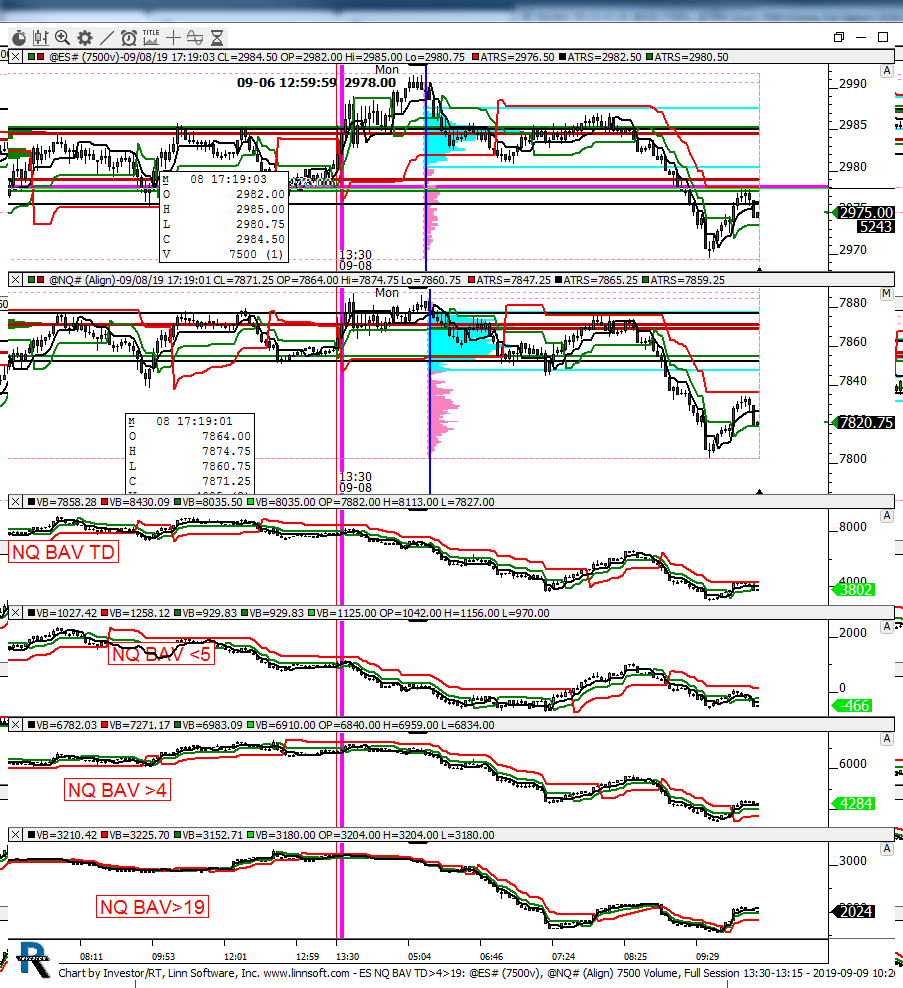Toggle the M scale button on NQ pane
The width and height of the screenshot is (903, 988).
pos(887,294)
